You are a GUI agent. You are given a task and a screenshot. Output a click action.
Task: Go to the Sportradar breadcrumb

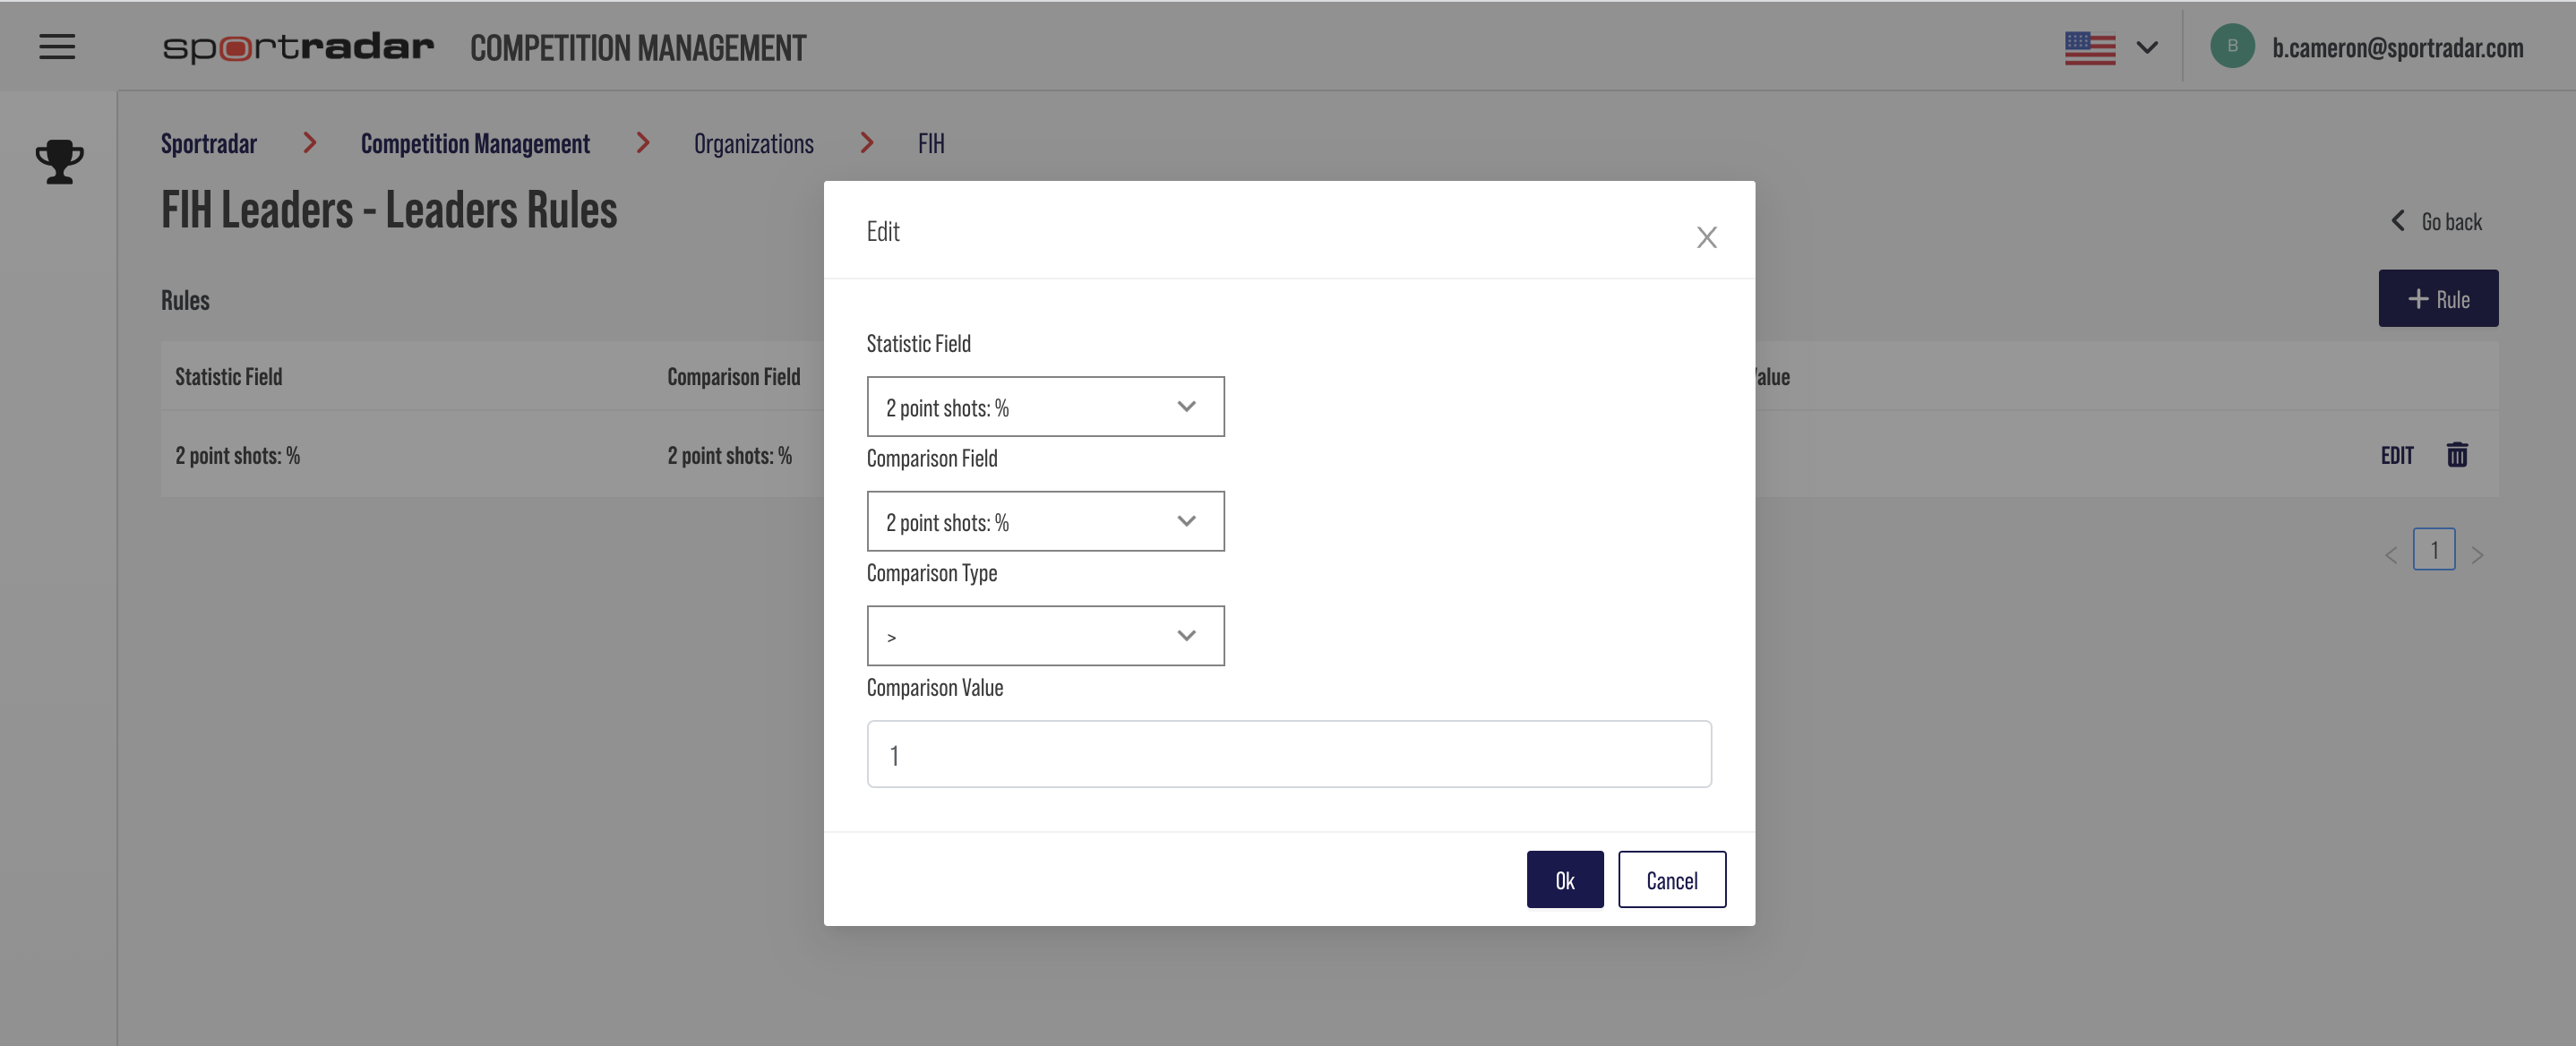(209, 144)
